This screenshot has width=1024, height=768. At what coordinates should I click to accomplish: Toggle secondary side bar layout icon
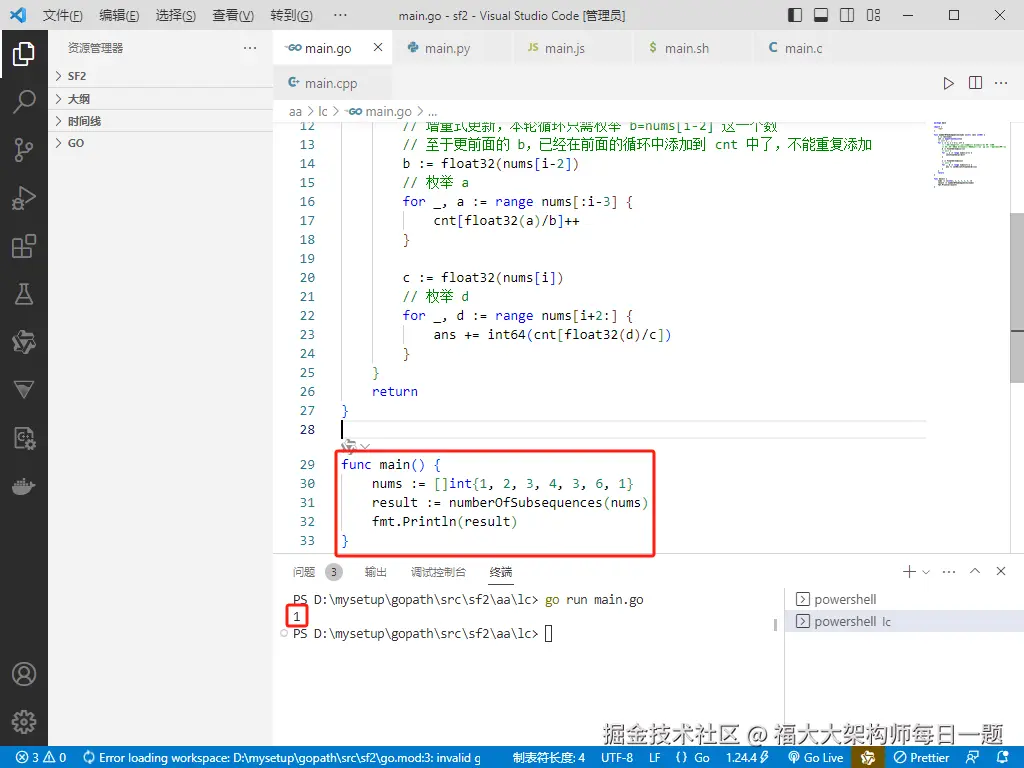847,15
